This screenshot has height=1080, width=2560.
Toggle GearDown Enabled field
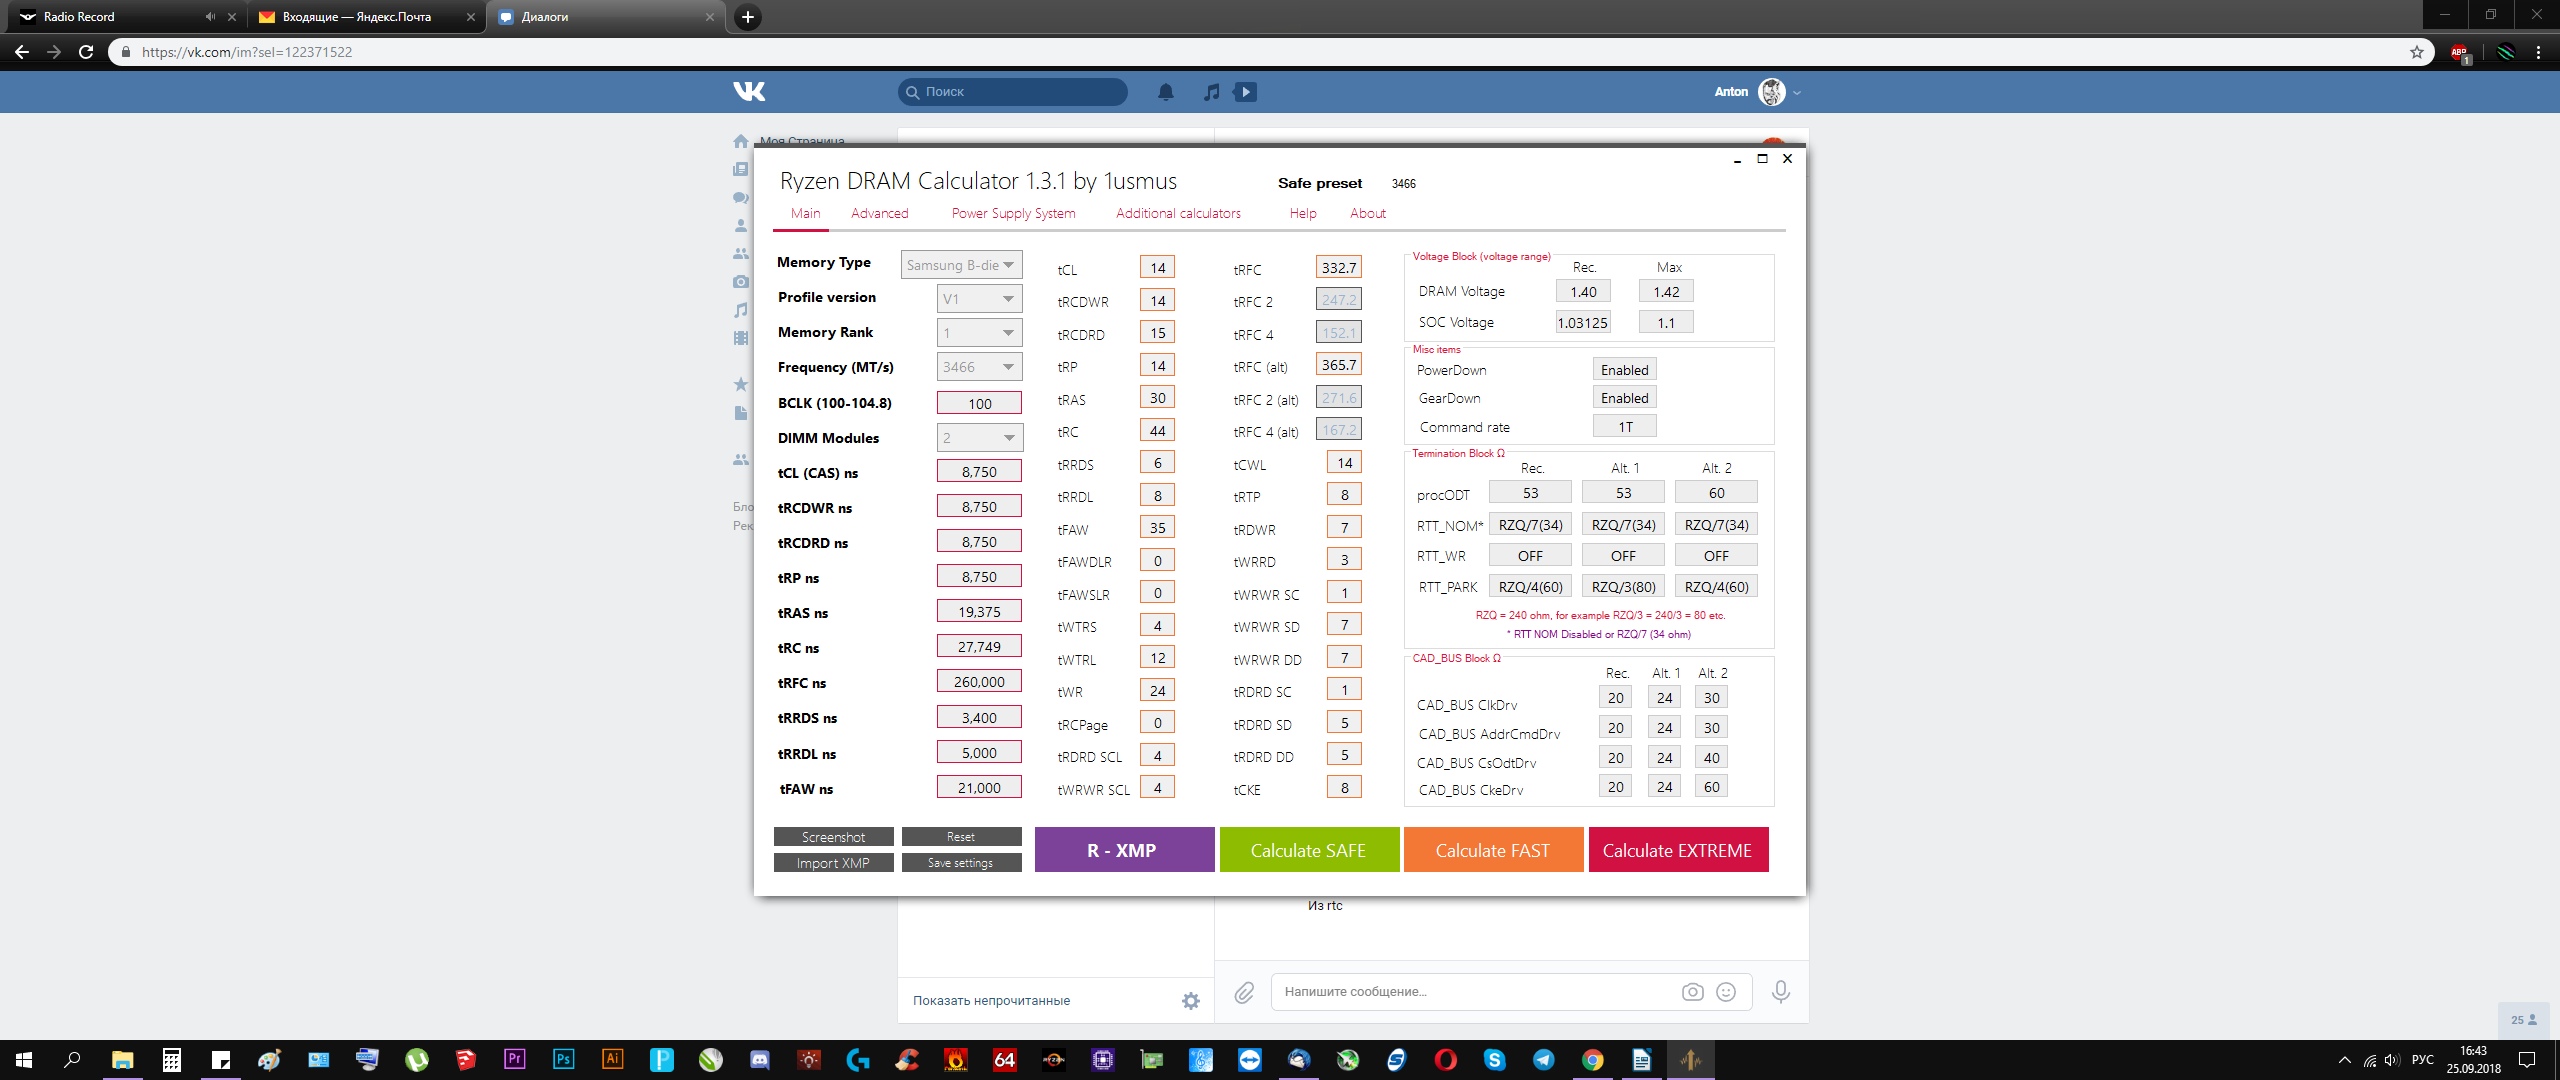coord(1624,398)
